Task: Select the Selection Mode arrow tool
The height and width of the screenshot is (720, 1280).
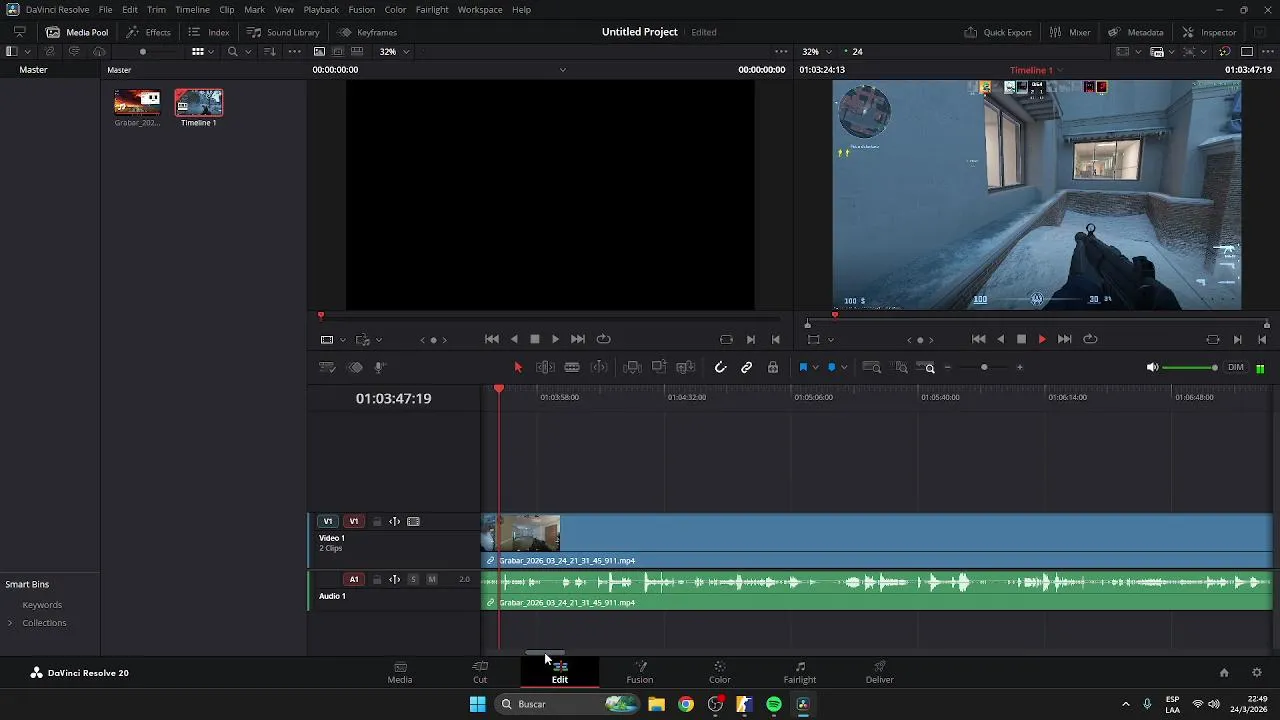Action: pyautogui.click(x=518, y=367)
